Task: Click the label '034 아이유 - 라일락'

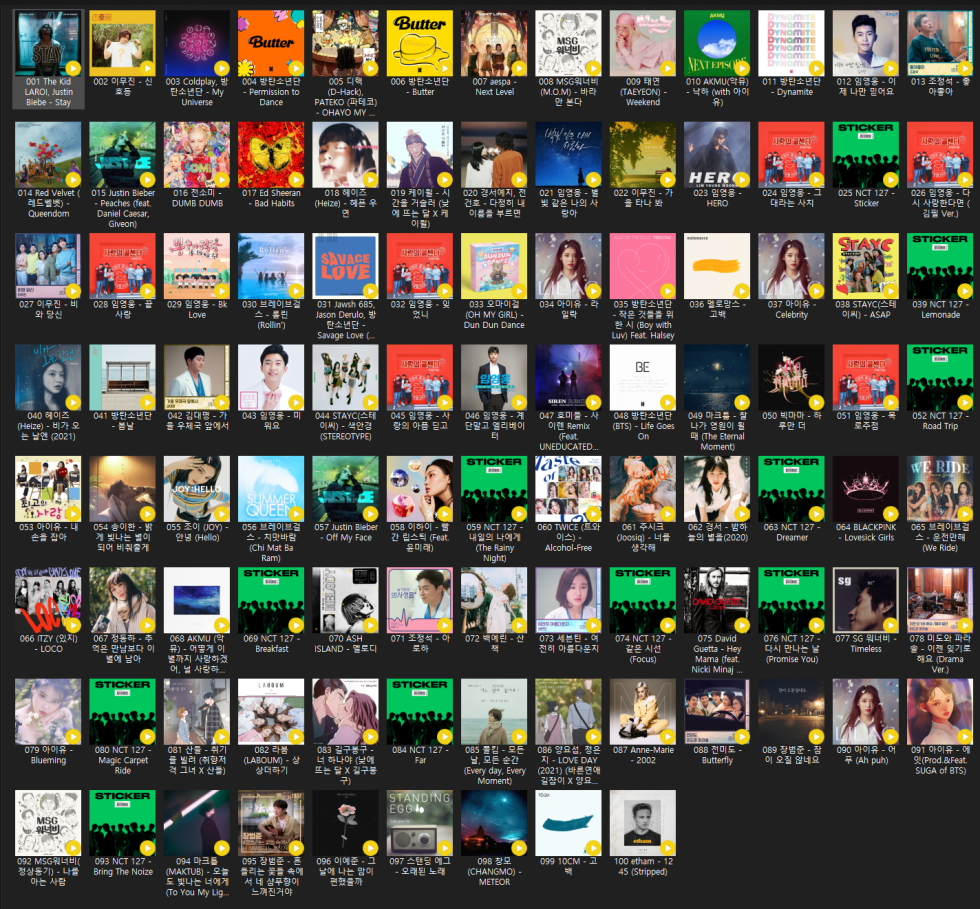Action: (568, 309)
